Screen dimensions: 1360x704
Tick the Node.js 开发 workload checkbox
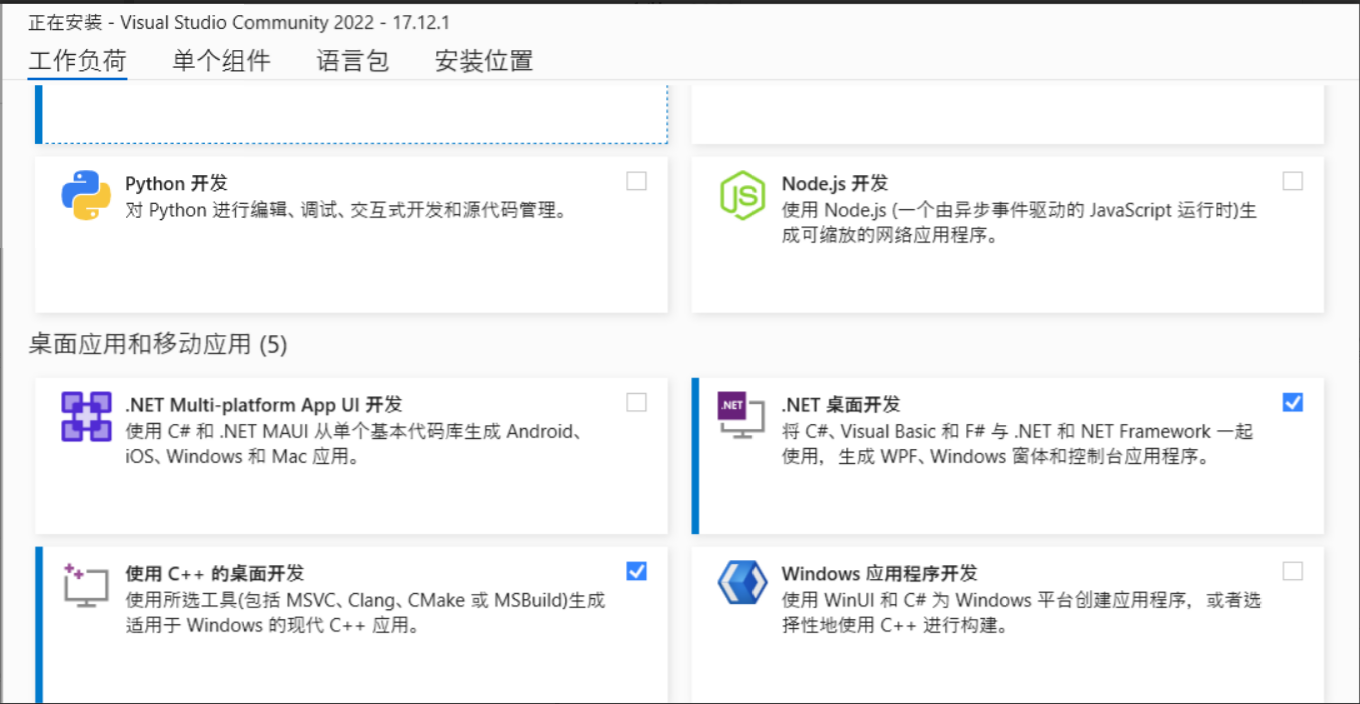tap(1293, 181)
